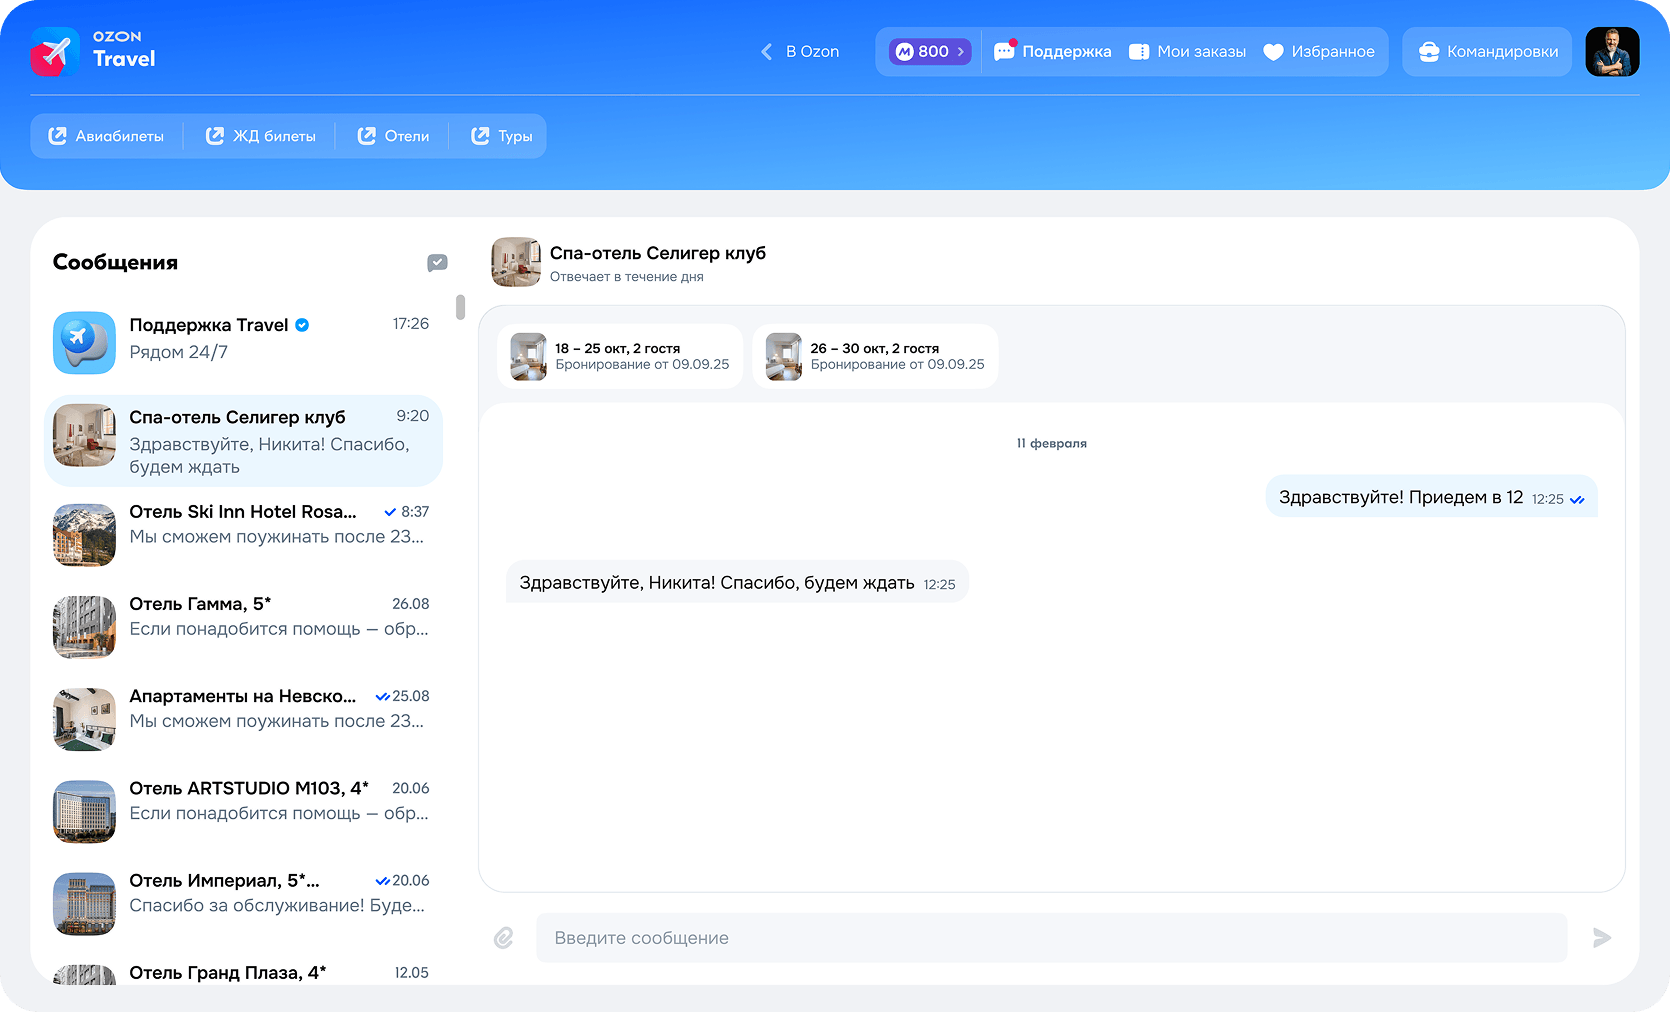Click the external-link icon beside Авиабилеты
This screenshot has width=1670, height=1012.
click(57, 136)
